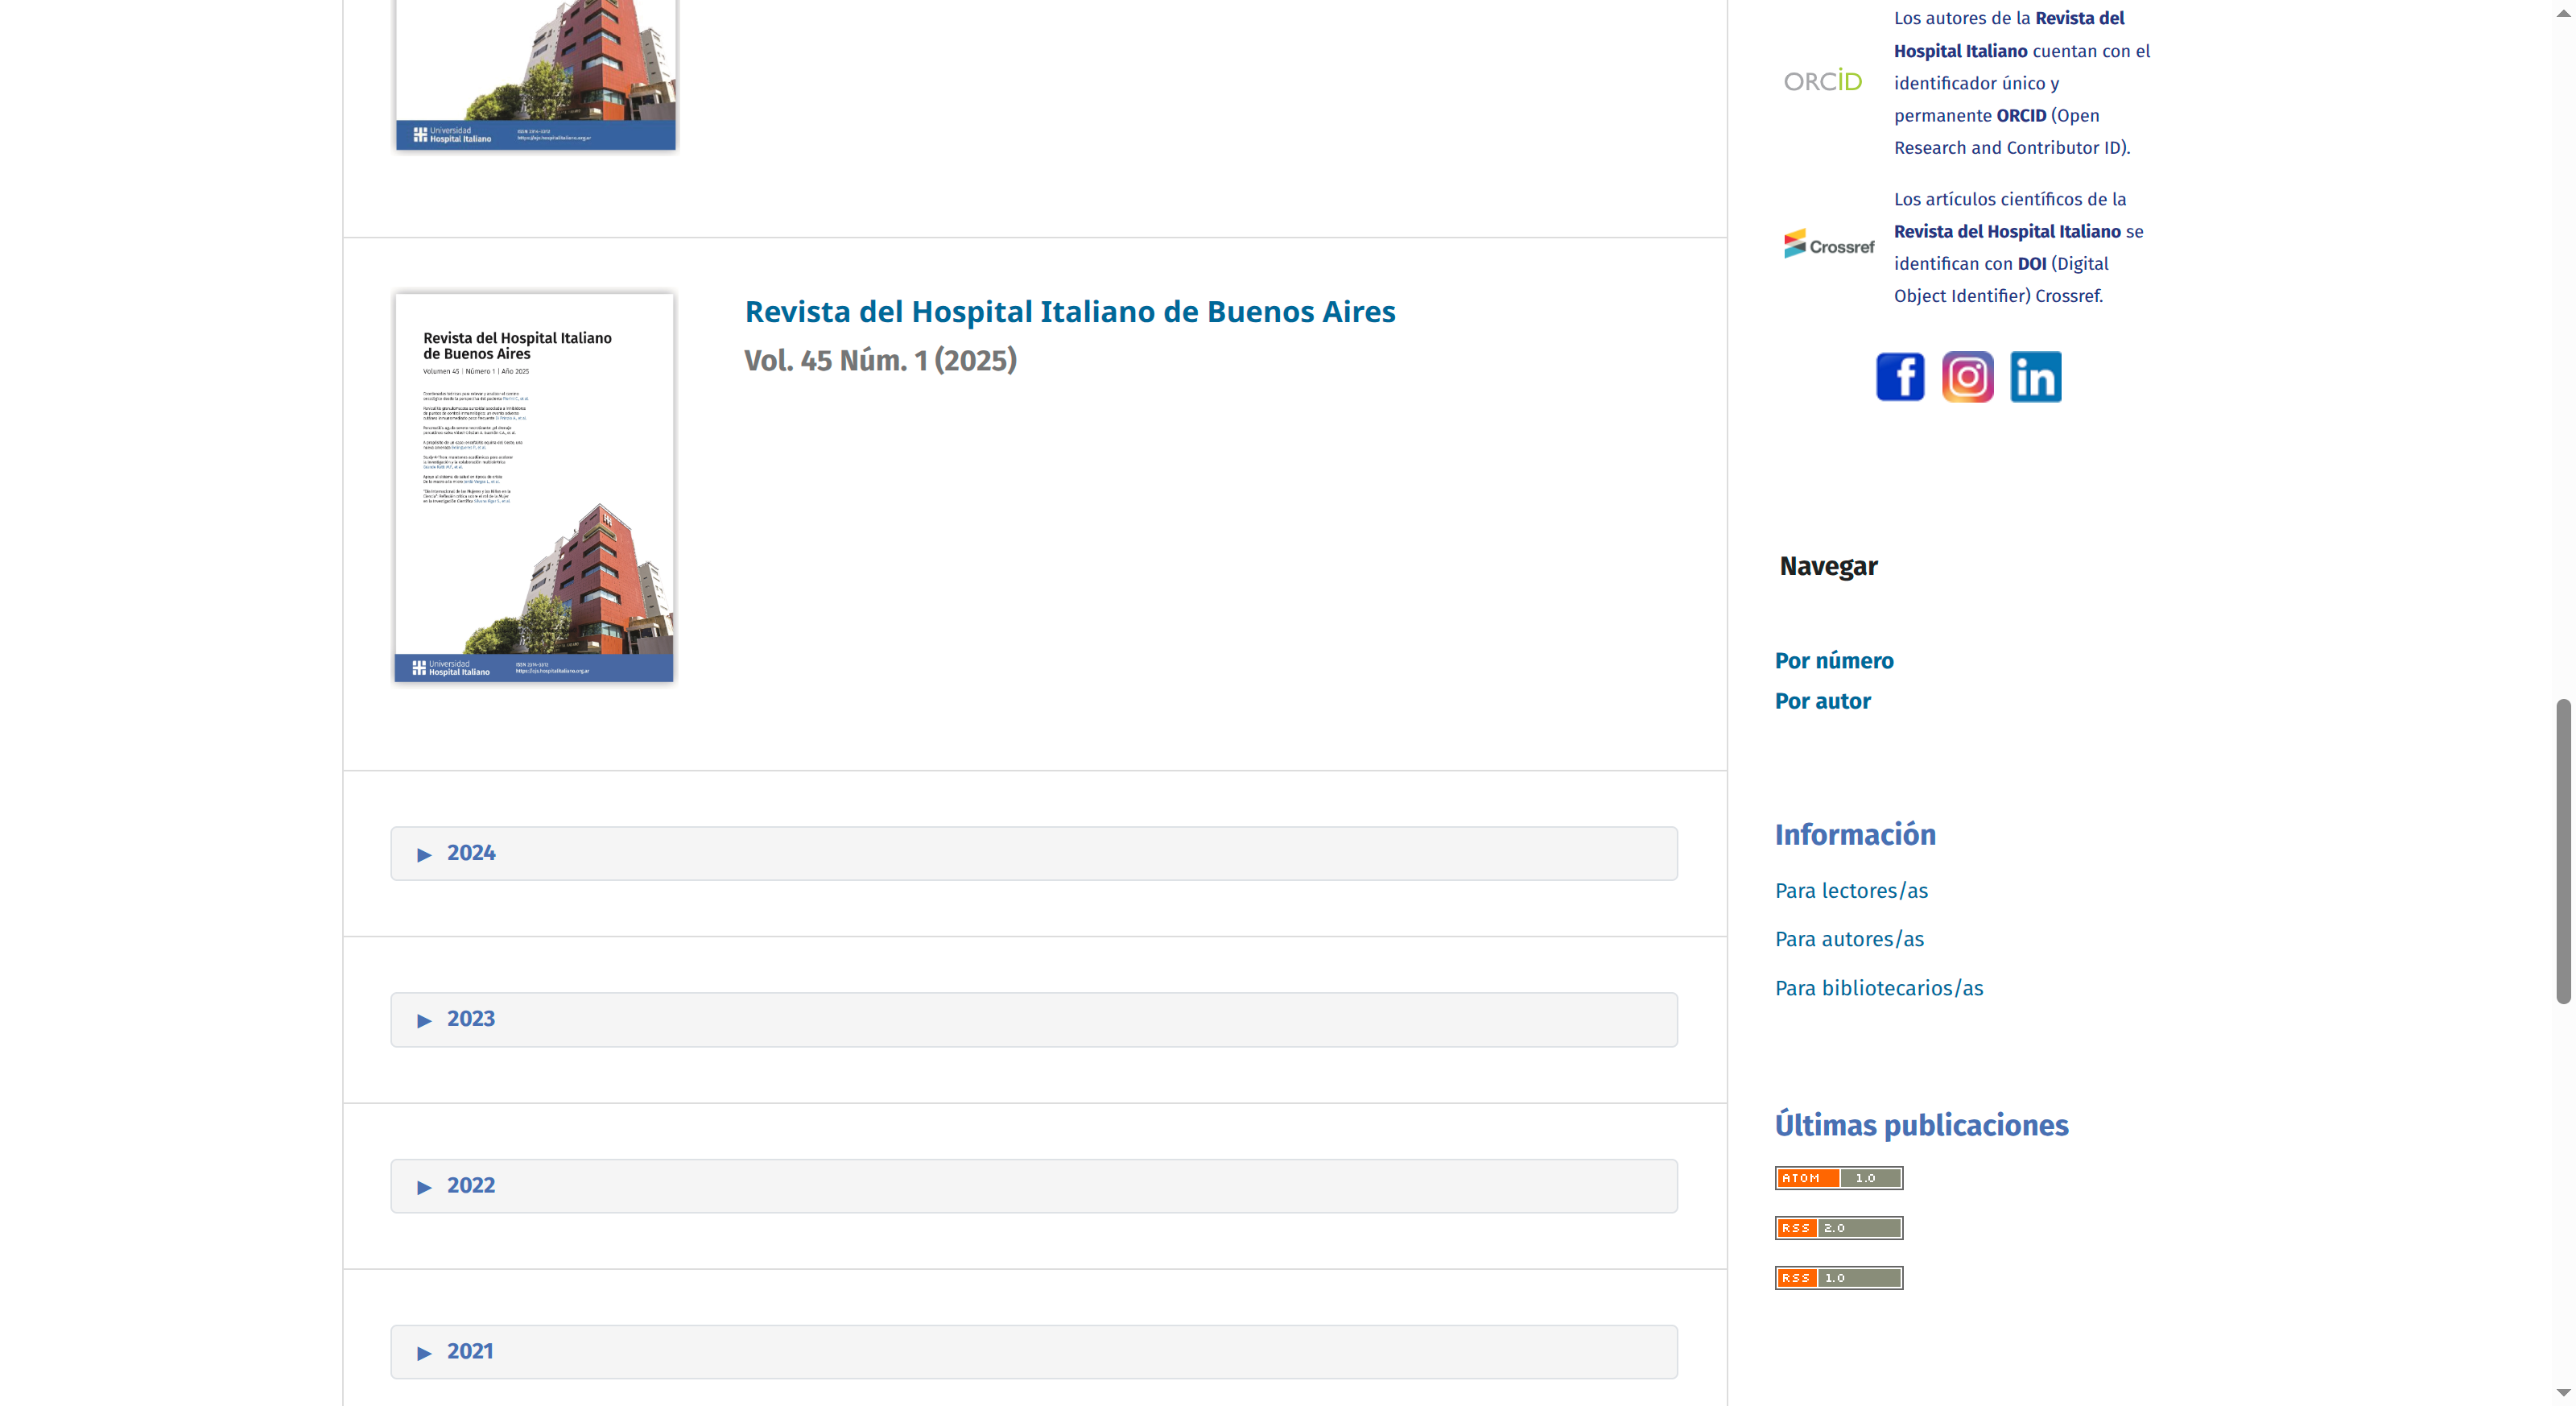Image resolution: width=2576 pixels, height=1406 pixels.
Task: Browse by author via Por autor
Action: (x=1822, y=701)
